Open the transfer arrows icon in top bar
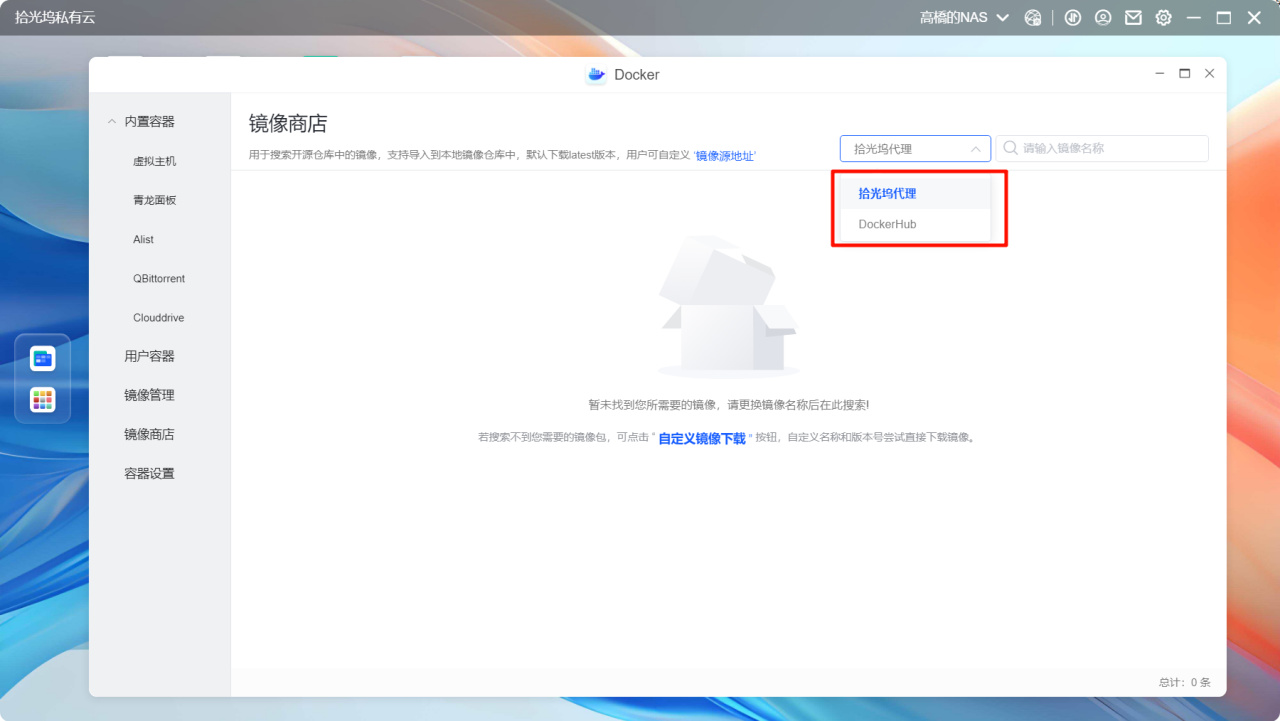Screen dimensions: 1280x721 pyautogui.click(x=1073, y=18)
